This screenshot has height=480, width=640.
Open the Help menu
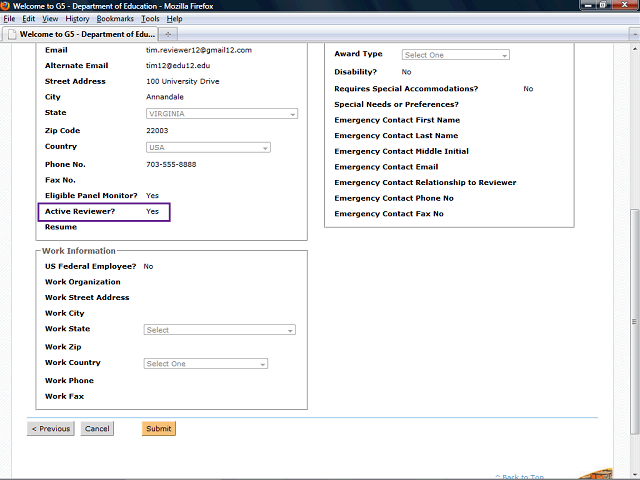coord(174,19)
